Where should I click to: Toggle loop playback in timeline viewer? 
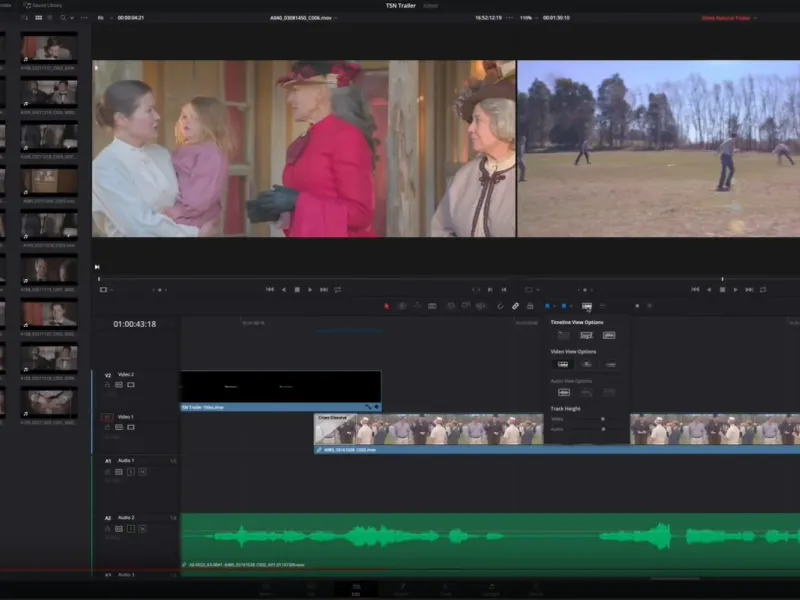[763, 290]
